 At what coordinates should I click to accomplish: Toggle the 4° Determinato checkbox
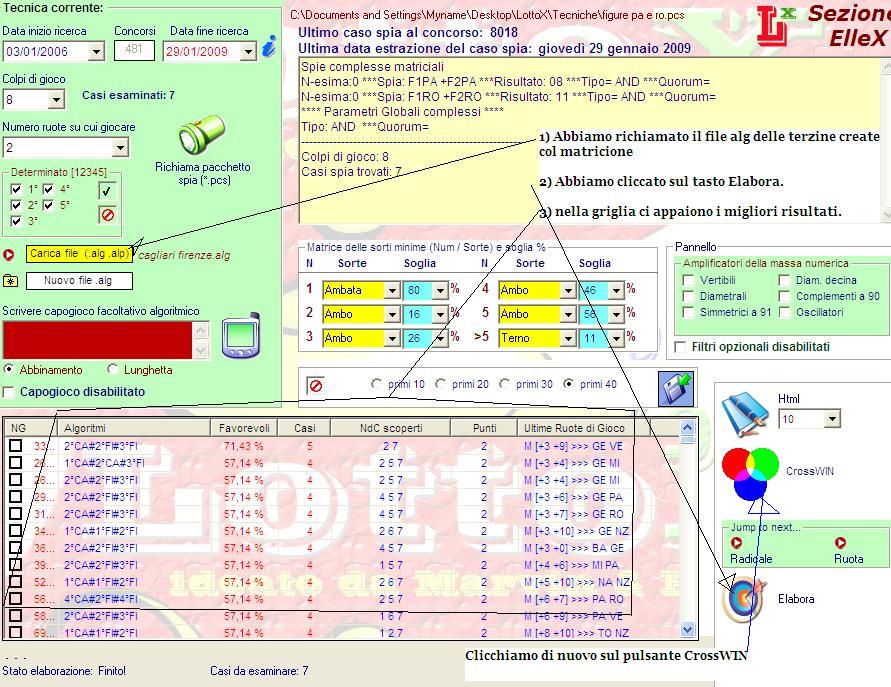(x=48, y=189)
